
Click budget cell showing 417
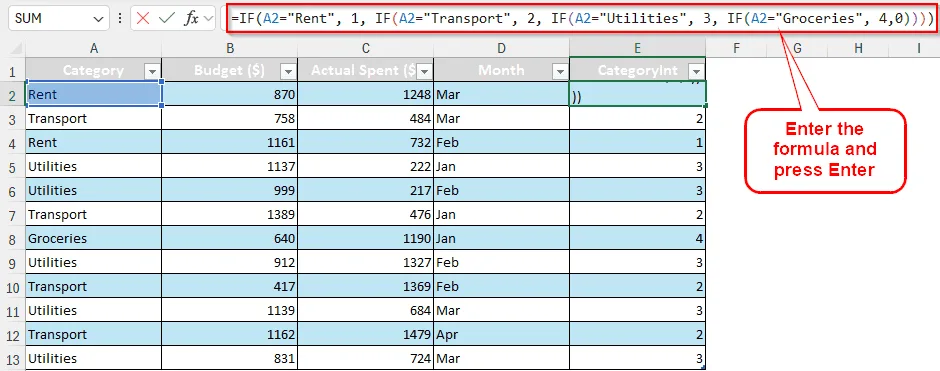[230, 286]
